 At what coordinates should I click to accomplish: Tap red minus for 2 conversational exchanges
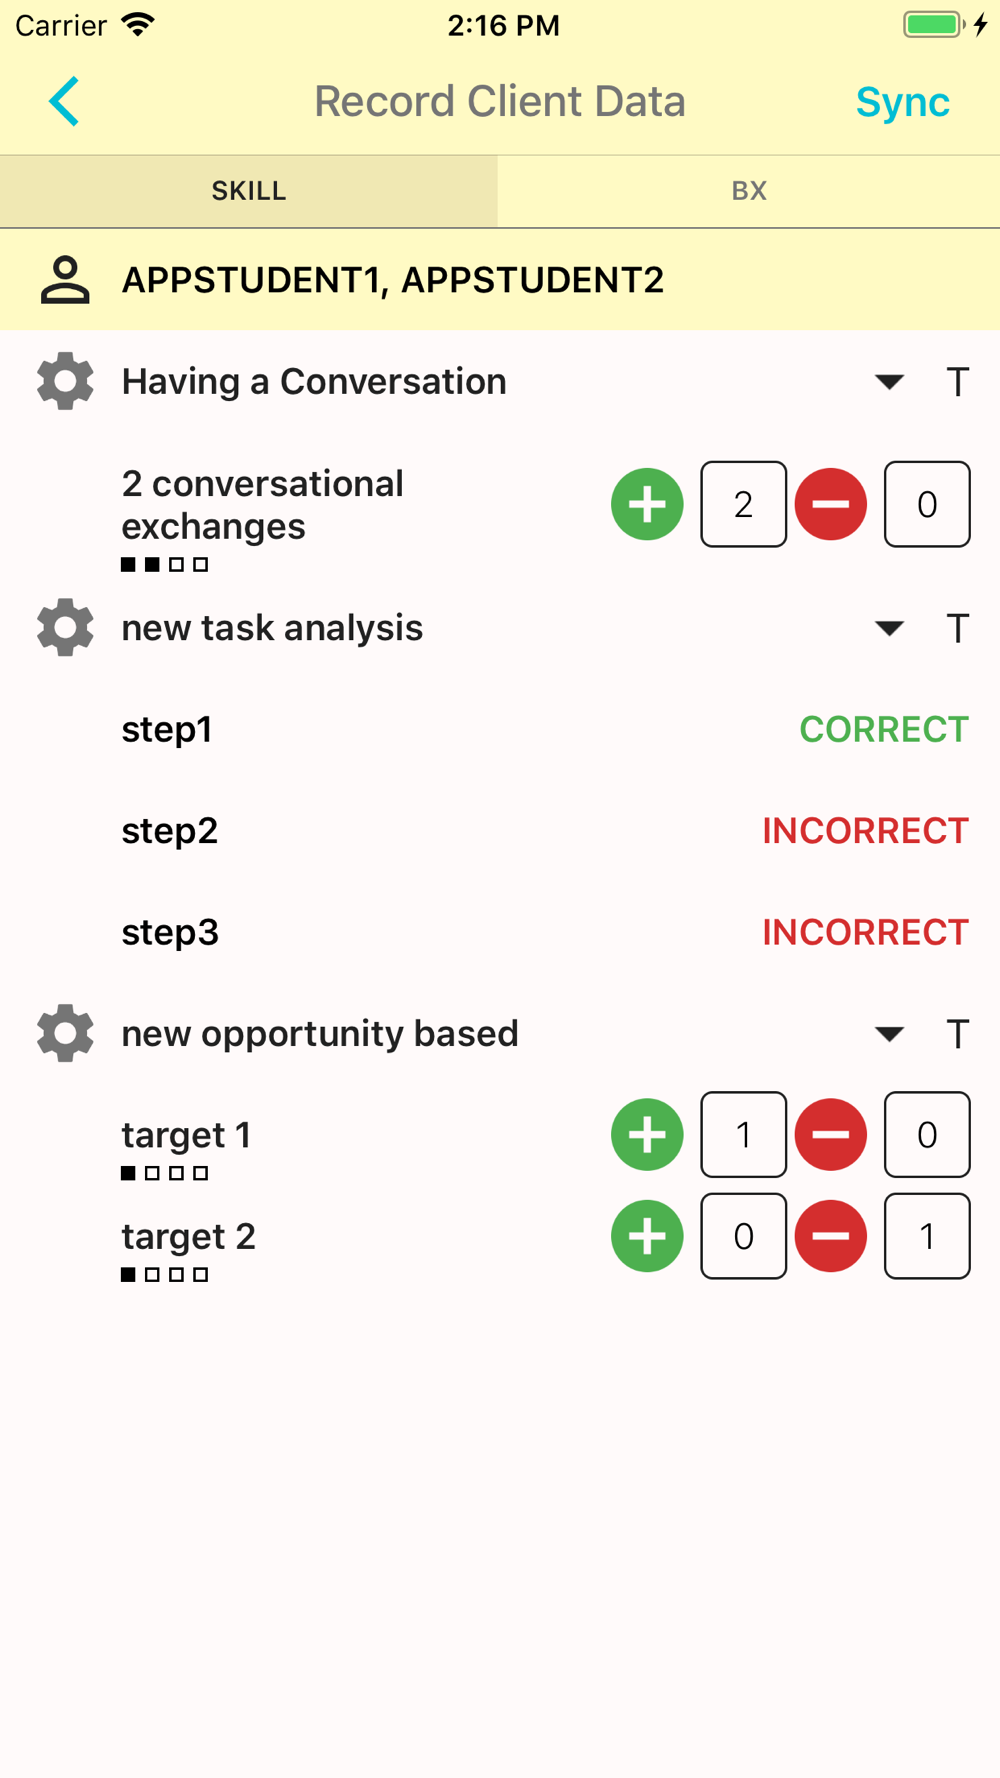pyautogui.click(x=830, y=504)
